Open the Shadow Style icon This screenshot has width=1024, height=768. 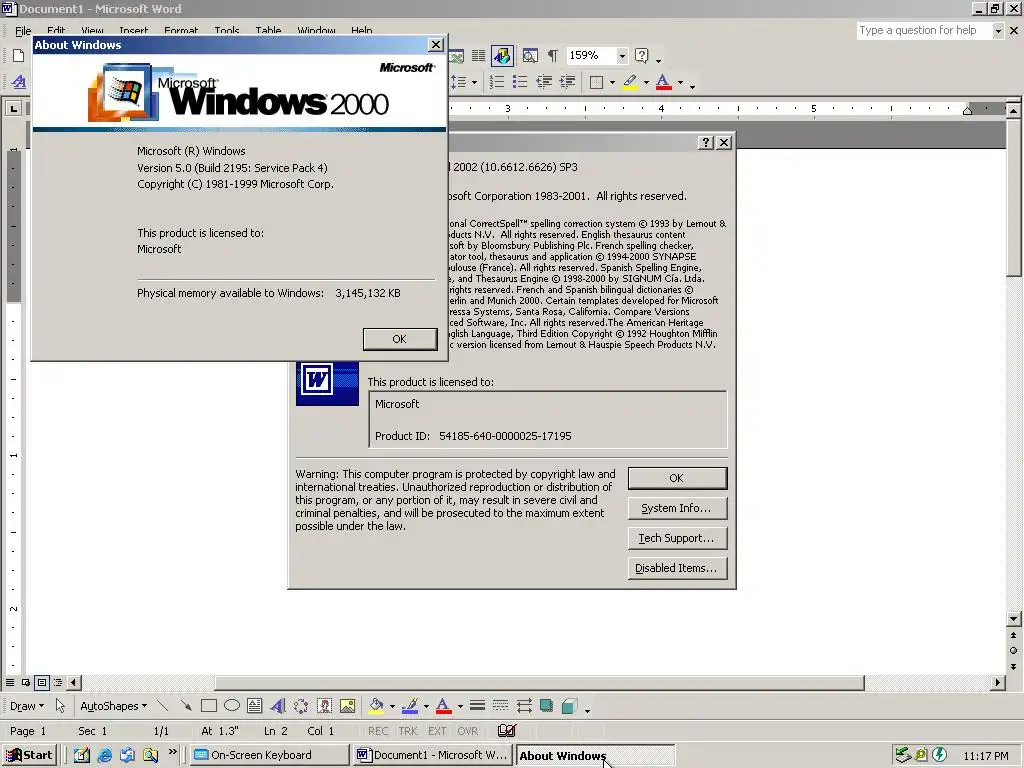tap(547, 706)
